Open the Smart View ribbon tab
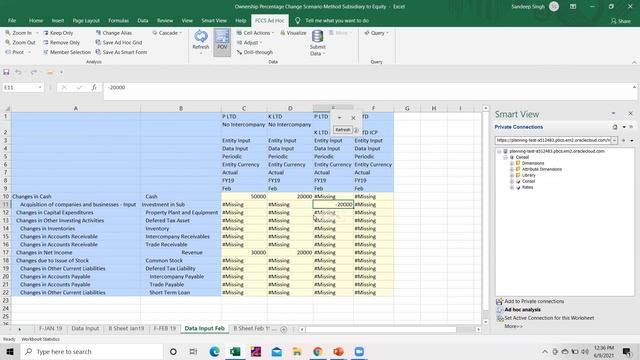The width and height of the screenshot is (640, 360). pos(214,20)
